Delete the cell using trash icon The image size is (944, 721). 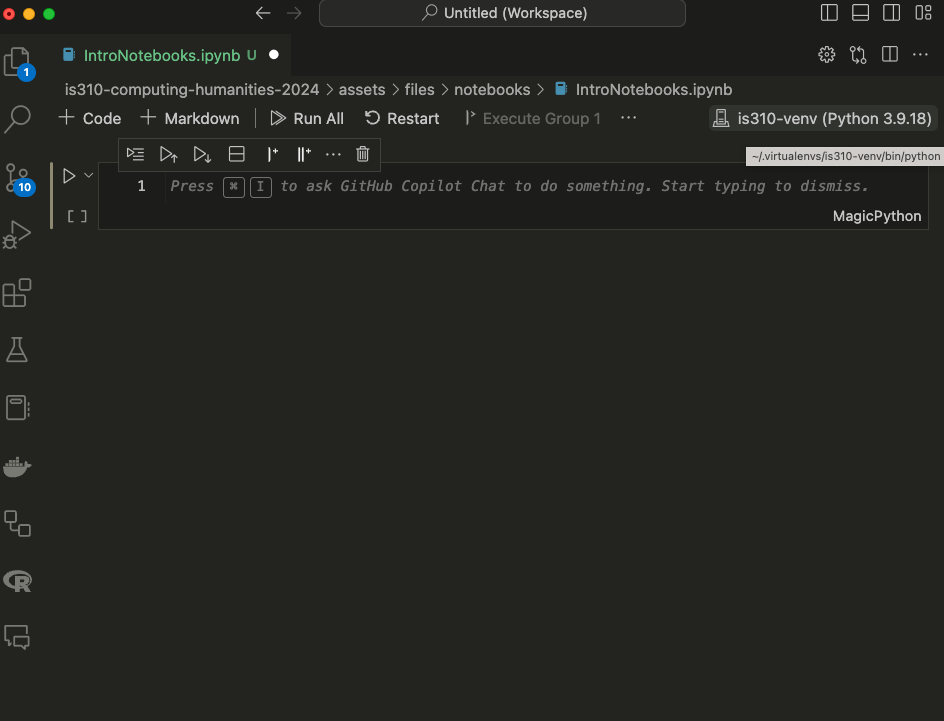point(363,154)
